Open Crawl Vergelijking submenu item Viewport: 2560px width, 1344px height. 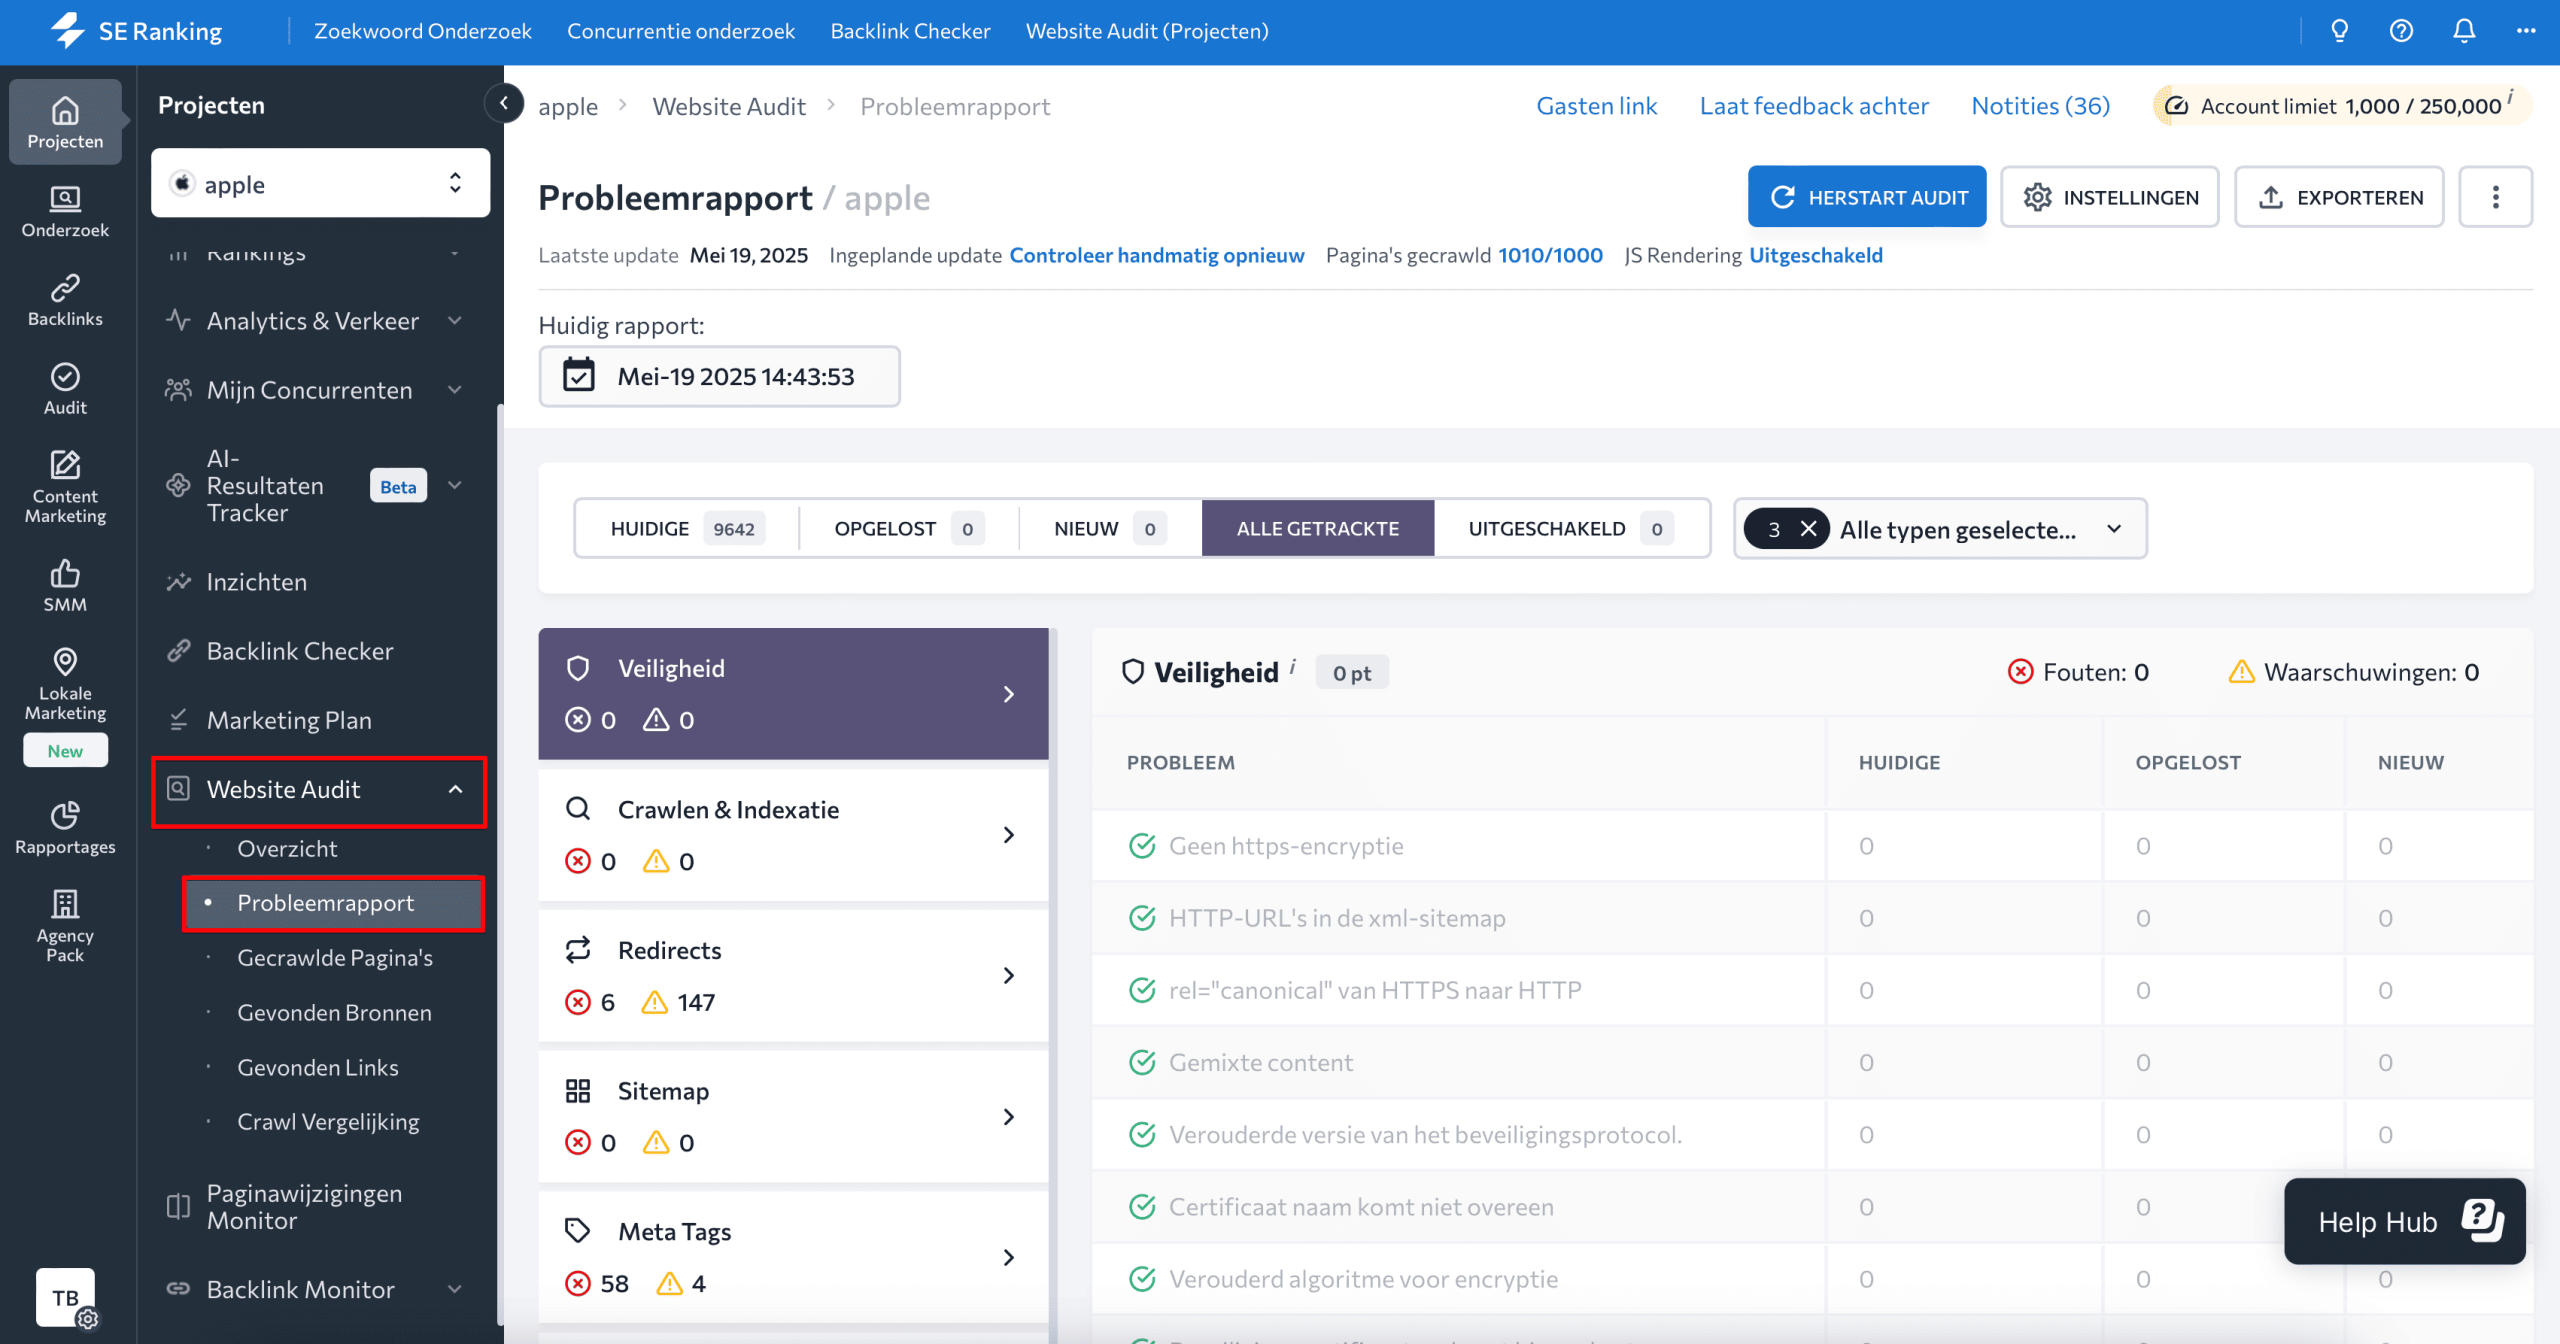328,1122
